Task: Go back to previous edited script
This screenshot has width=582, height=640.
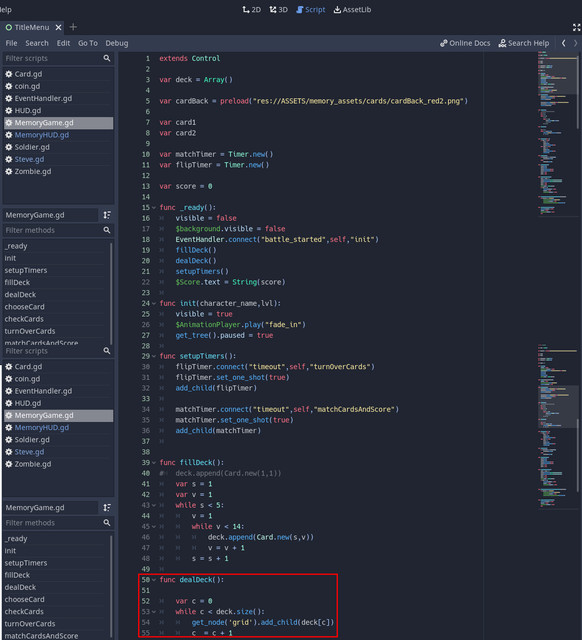Action: click(x=564, y=43)
